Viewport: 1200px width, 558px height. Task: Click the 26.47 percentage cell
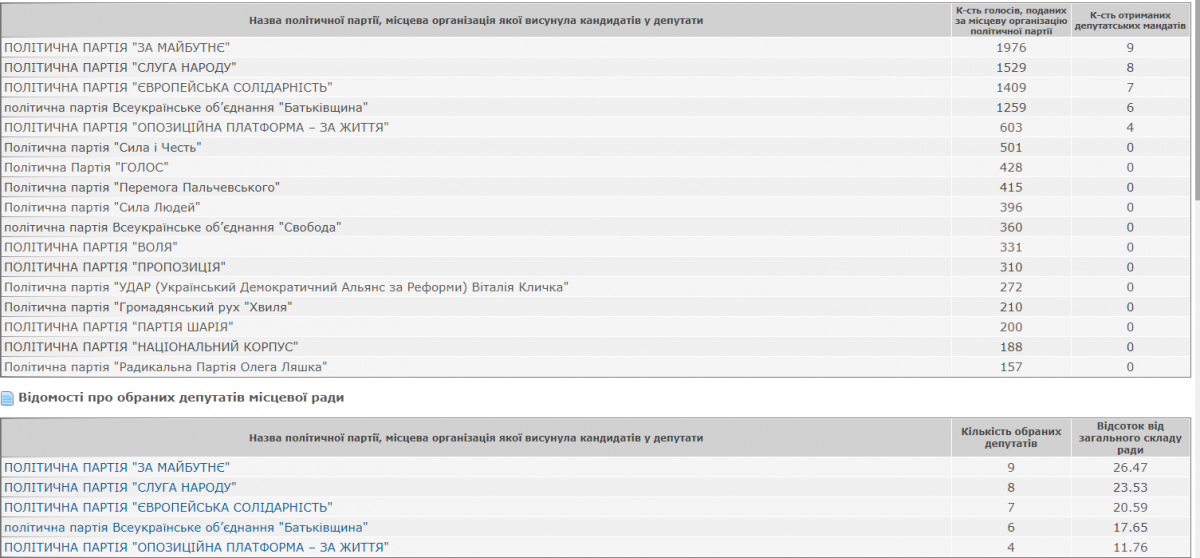[1130, 467]
